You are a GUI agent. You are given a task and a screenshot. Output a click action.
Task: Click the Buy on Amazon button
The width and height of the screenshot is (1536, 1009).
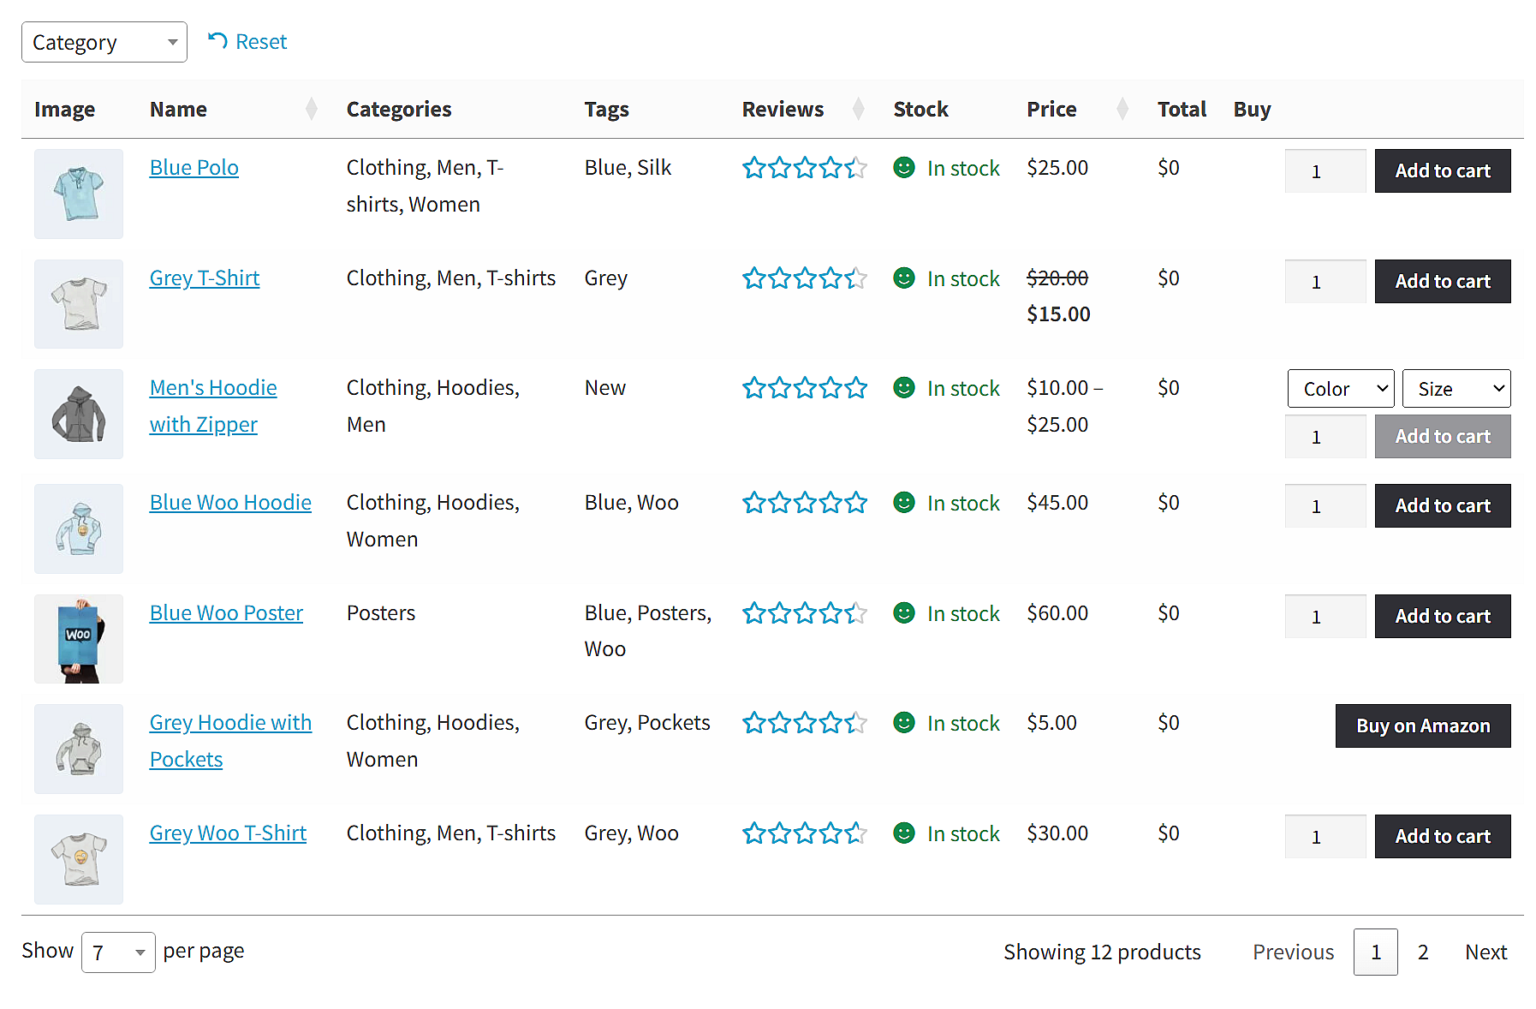pos(1422,725)
